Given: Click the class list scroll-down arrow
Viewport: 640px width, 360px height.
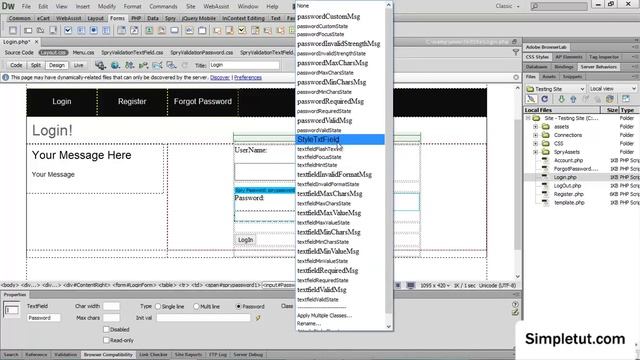Looking at the screenshot, I should pos(388,326).
